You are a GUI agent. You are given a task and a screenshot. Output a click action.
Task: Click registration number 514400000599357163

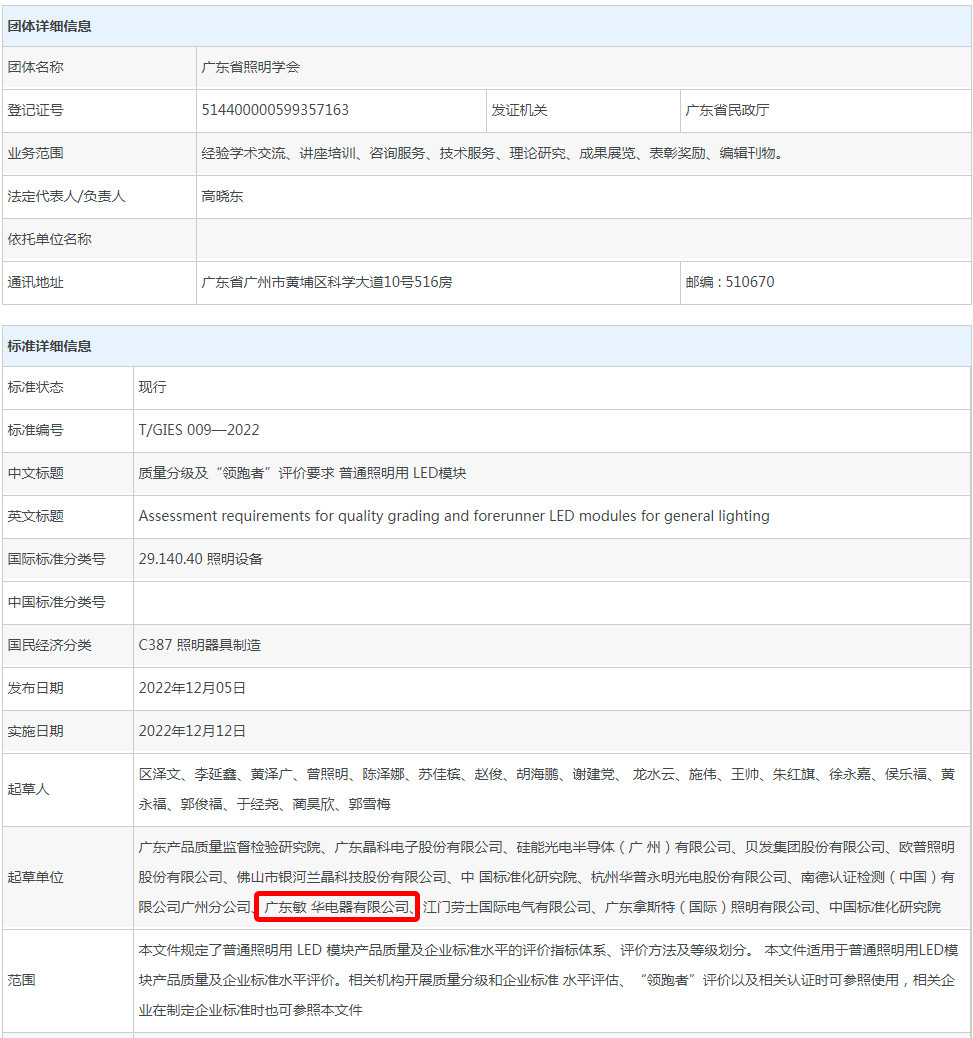[275, 110]
